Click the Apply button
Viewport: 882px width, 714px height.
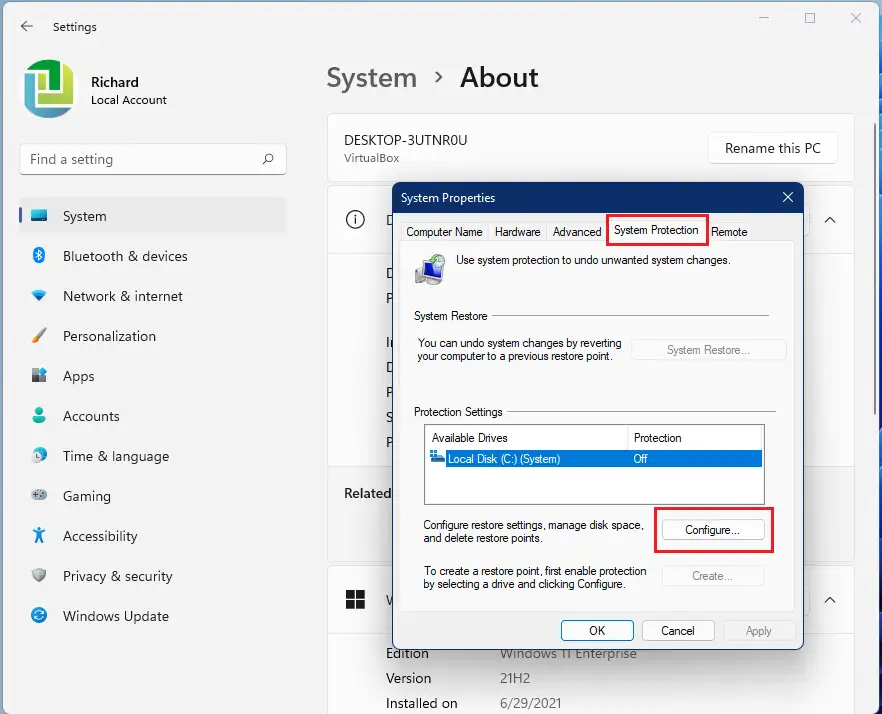759,631
